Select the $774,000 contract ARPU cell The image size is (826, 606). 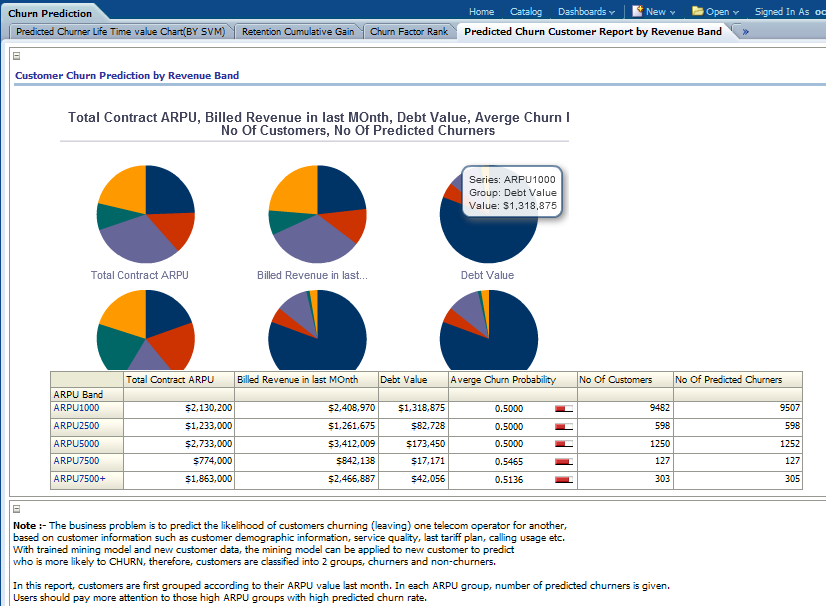pyautogui.click(x=179, y=461)
